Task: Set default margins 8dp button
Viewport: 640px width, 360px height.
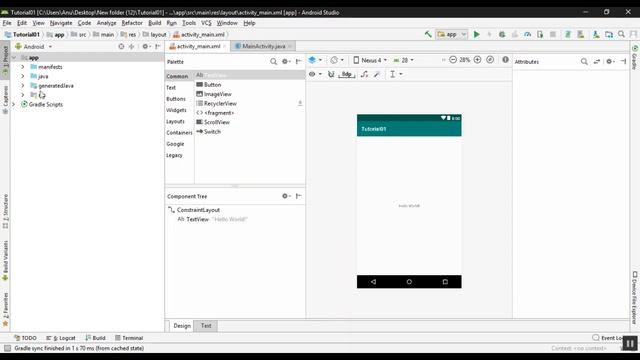Action: [x=347, y=74]
